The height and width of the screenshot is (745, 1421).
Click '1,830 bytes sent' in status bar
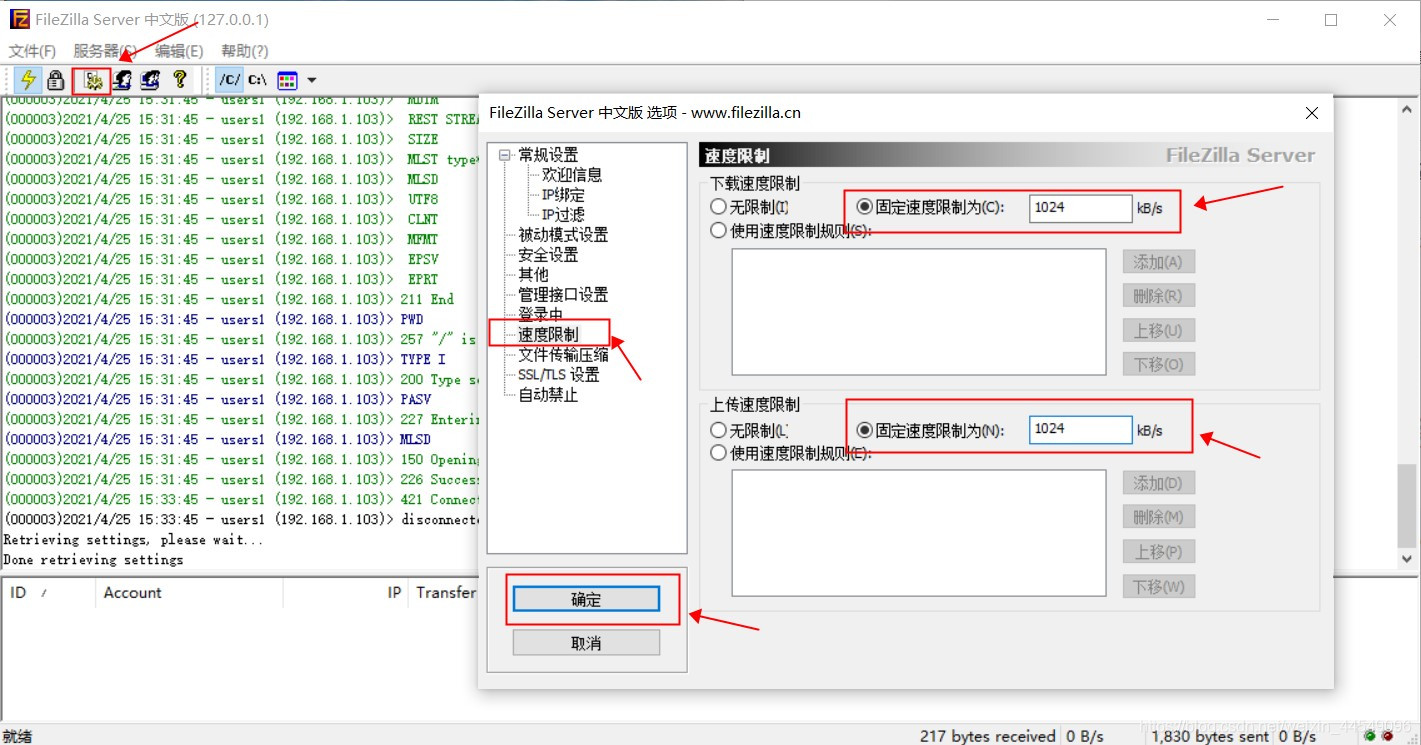tap(1210, 736)
